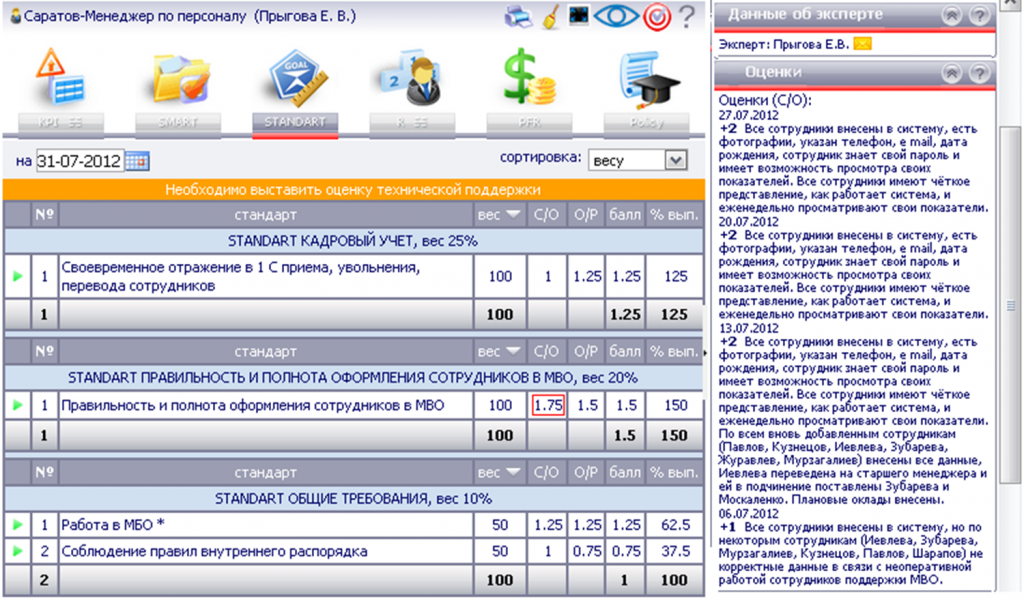The image size is (1024, 601).
Task: Click the orange технической поддержки notice bar
Action: 353,189
